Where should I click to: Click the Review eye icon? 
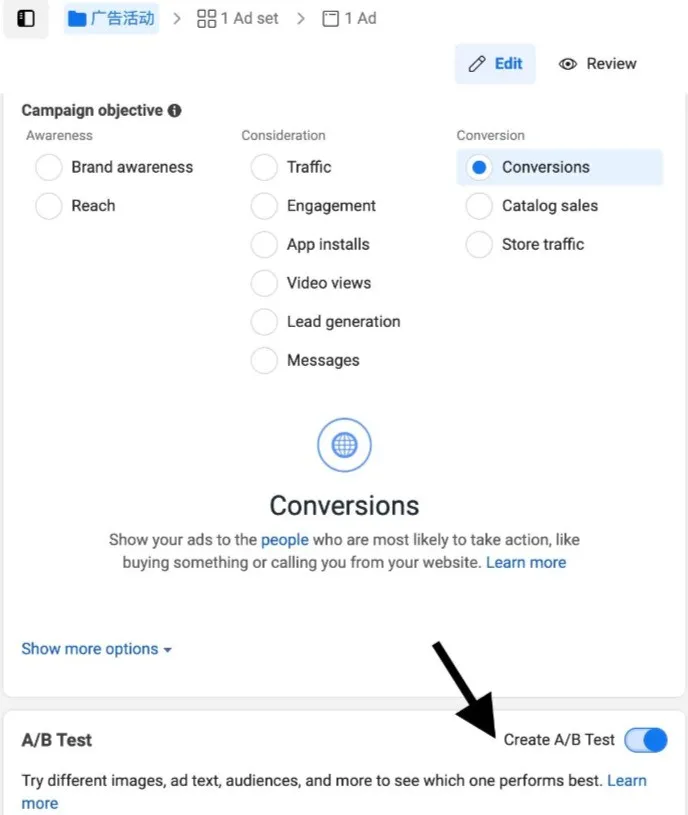(567, 64)
